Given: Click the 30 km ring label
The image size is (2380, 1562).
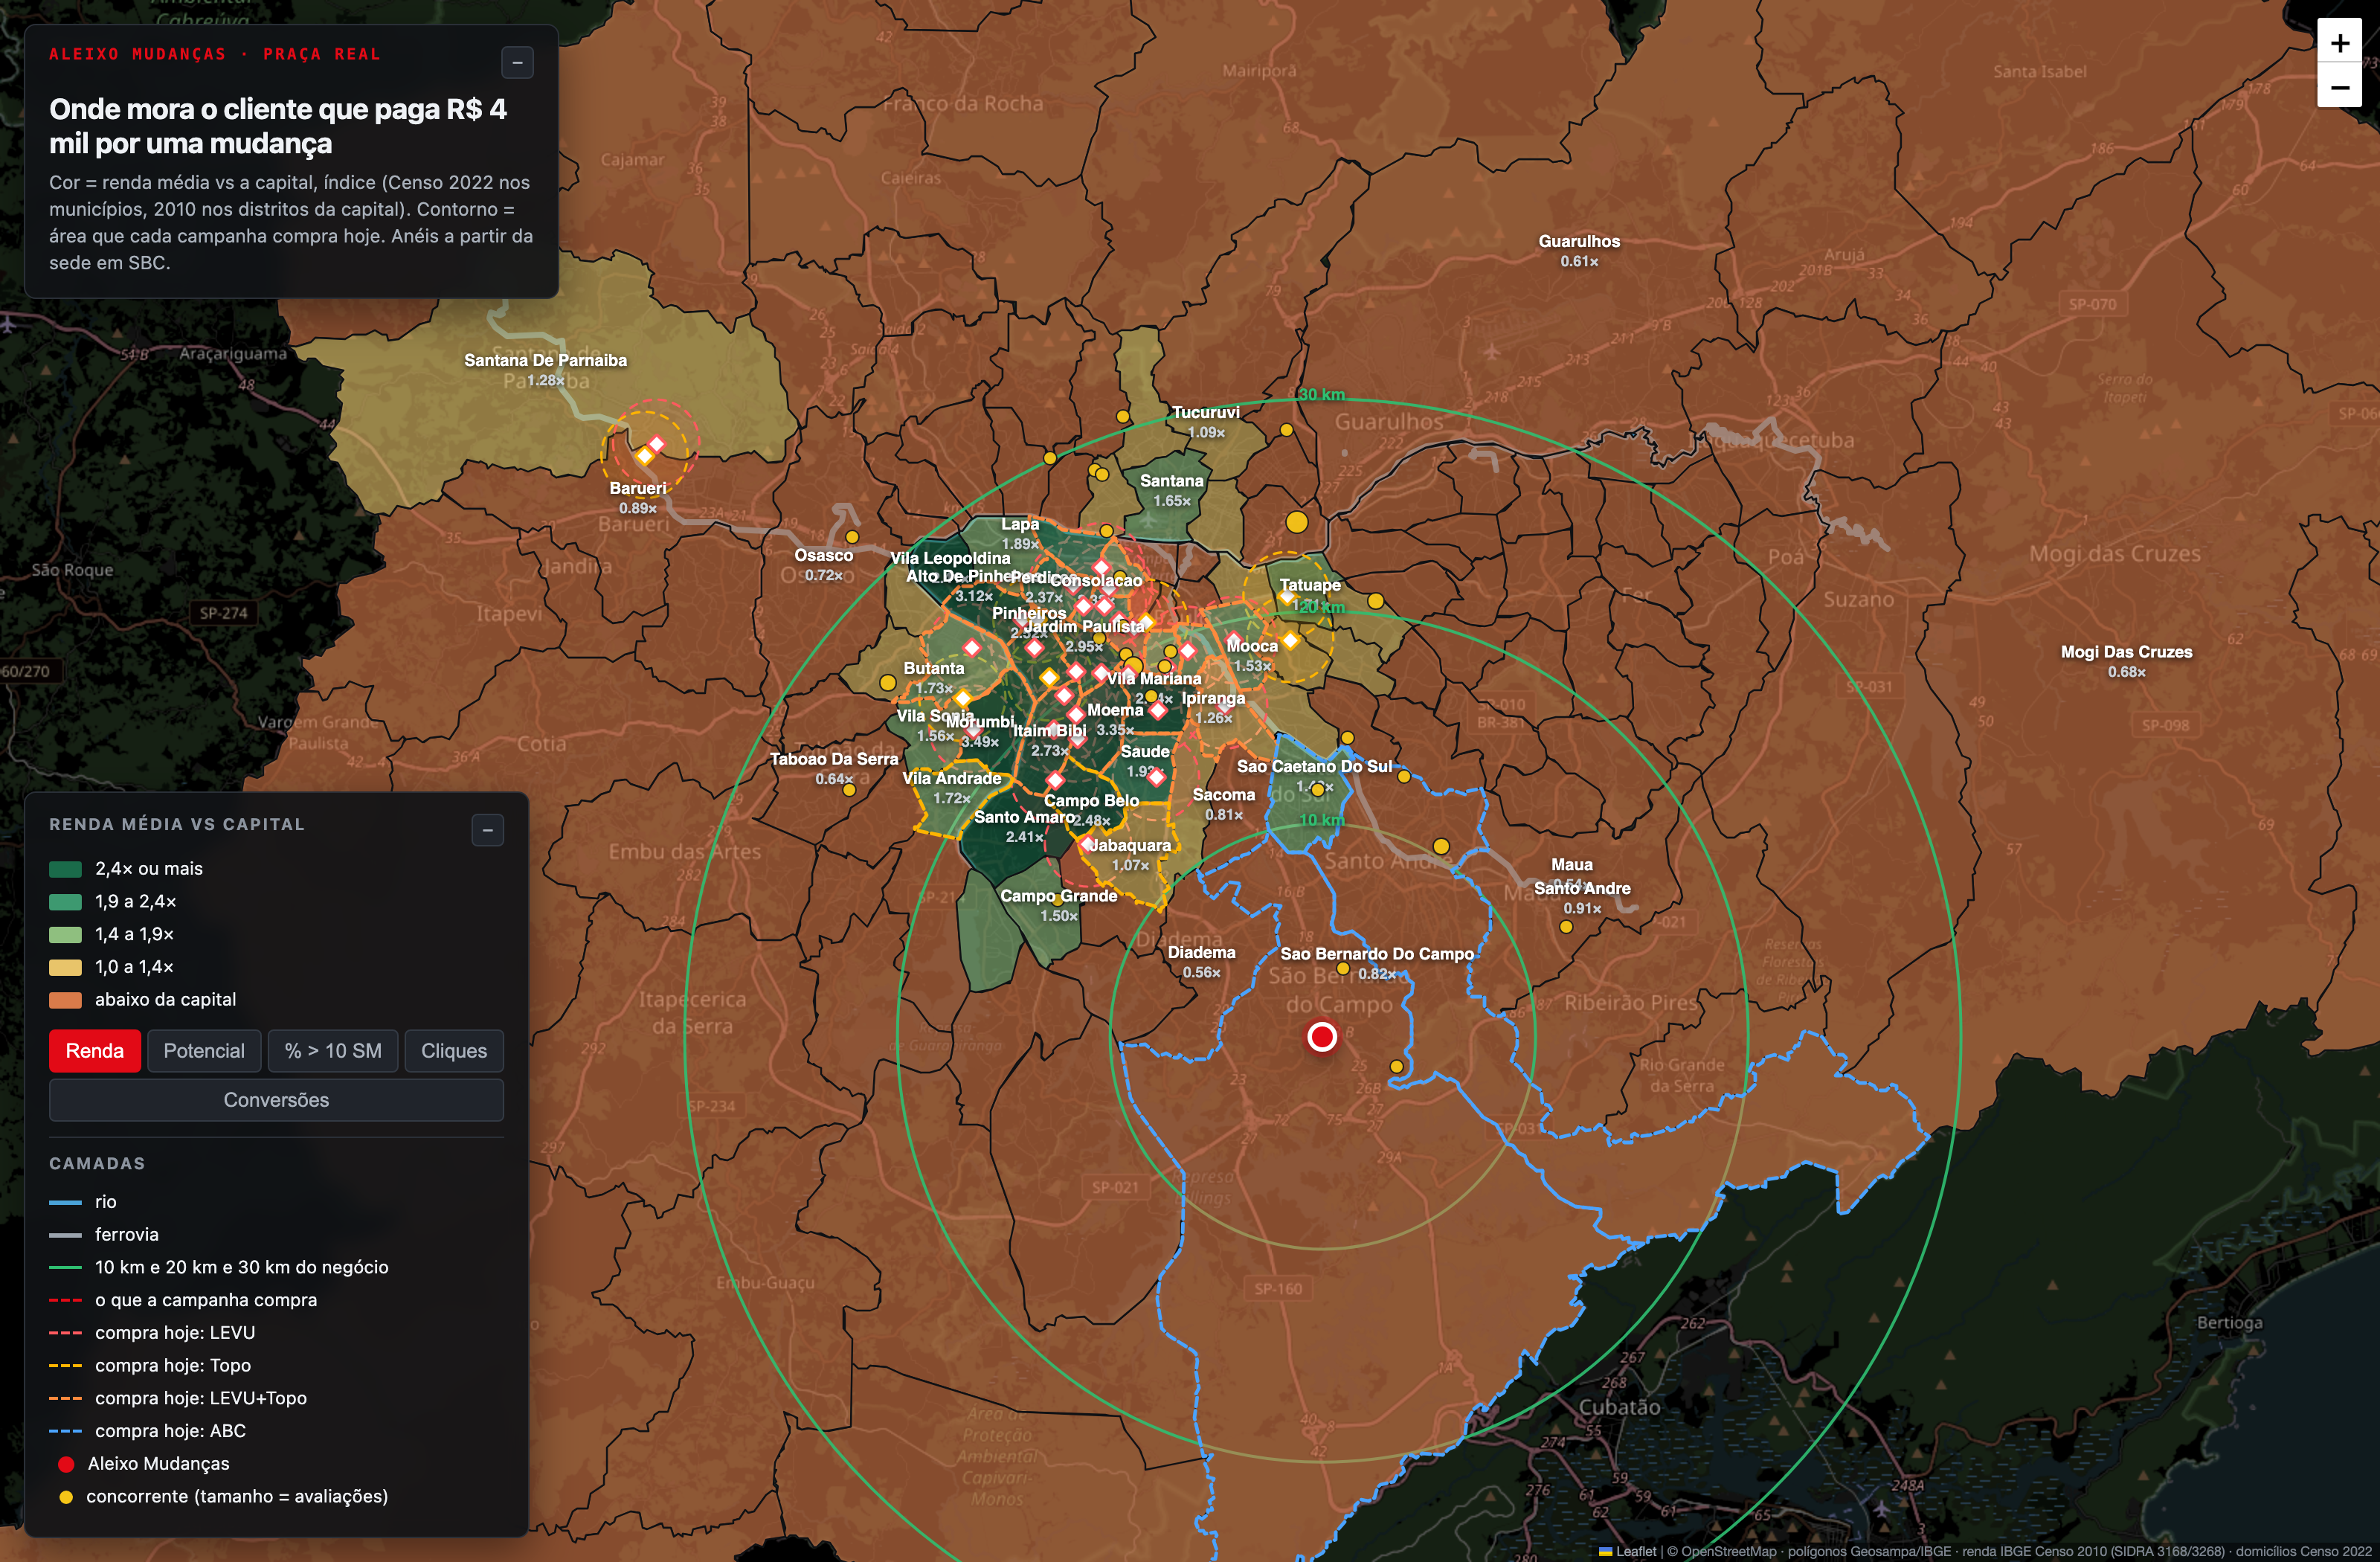Looking at the screenshot, I should point(1321,395).
